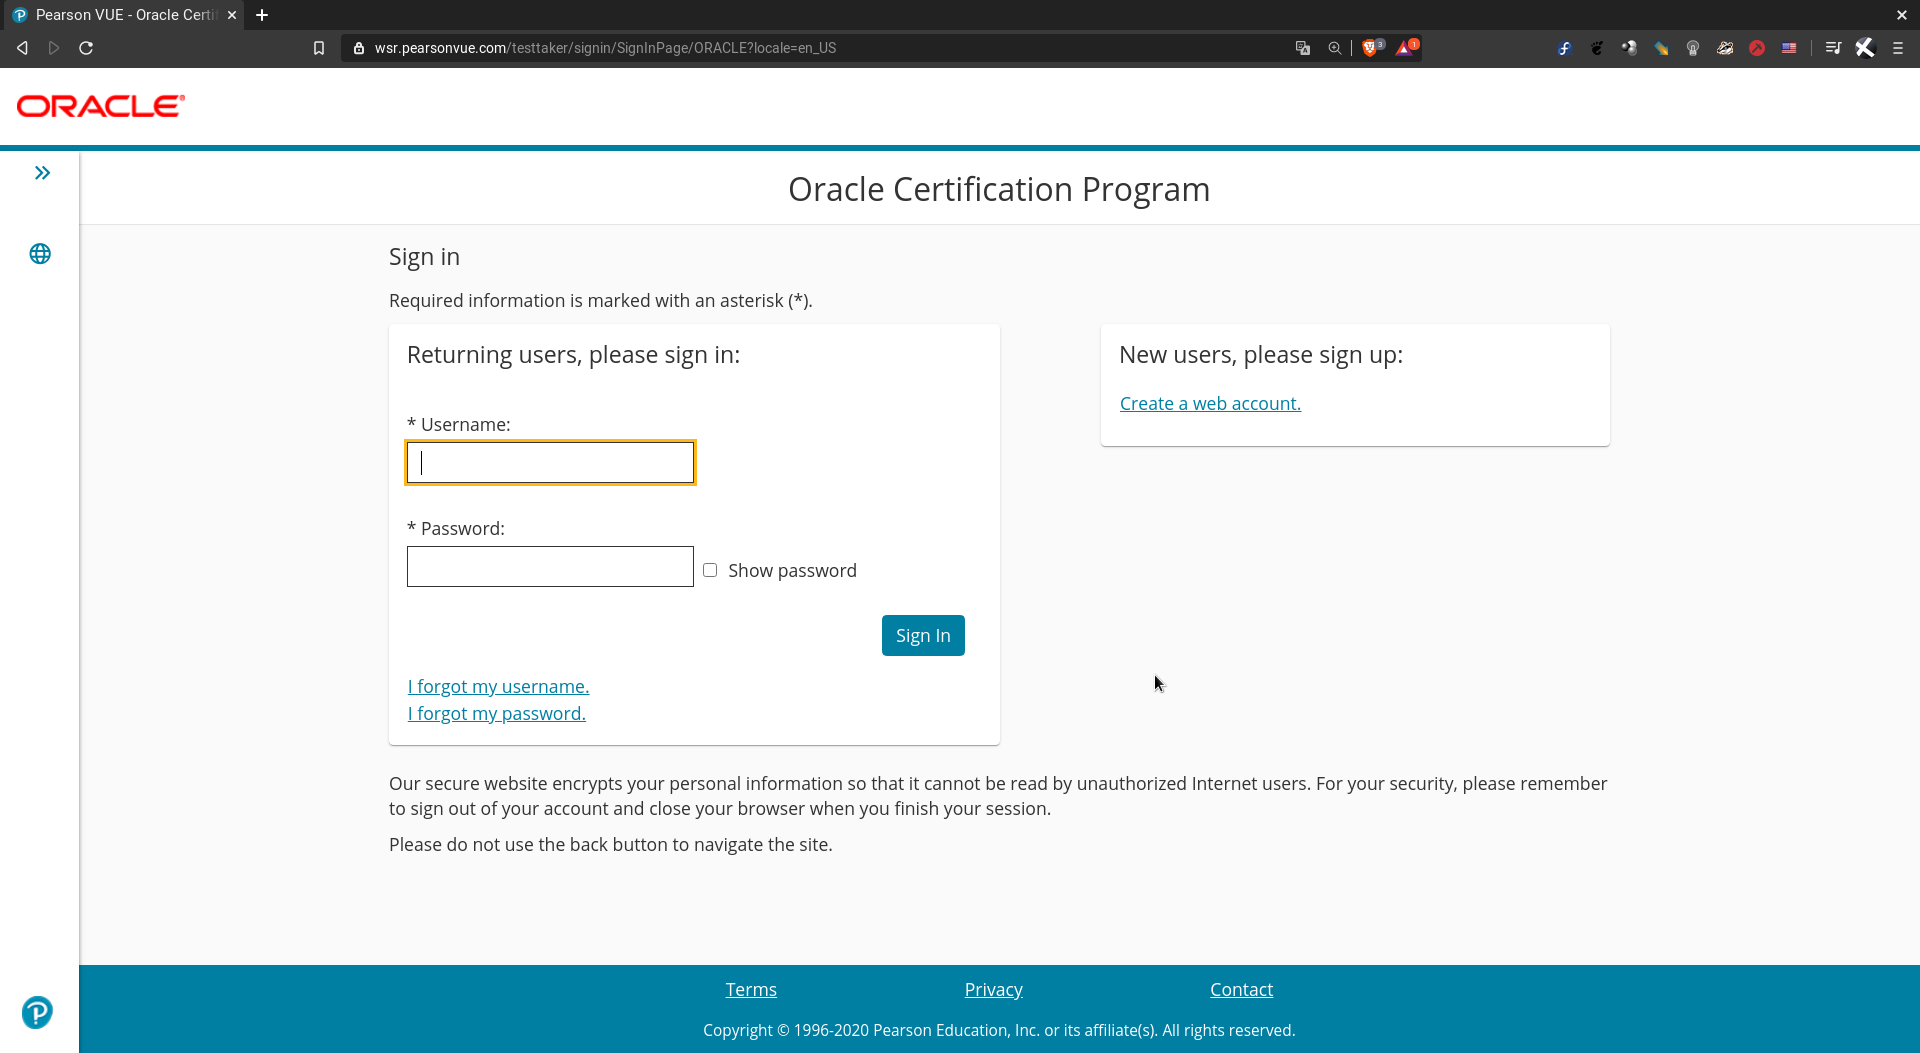Open the Terms footer link
This screenshot has height=1053, width=1920.
[751, 990]
